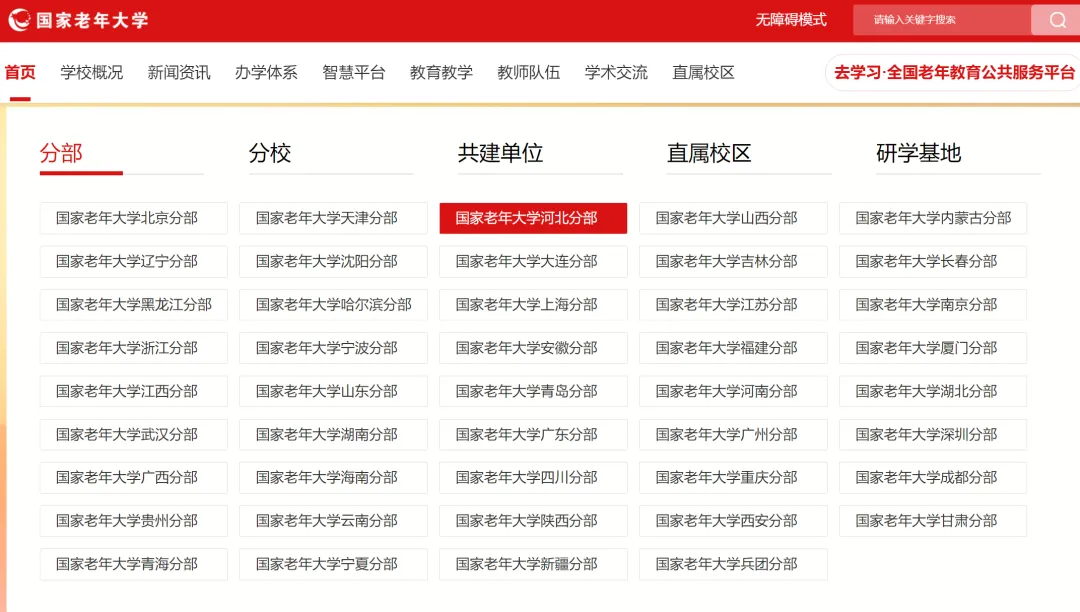Switch to the 直属校区 section tab
This screenshot has height=612, width=1080.
click(x=709, y=153)
